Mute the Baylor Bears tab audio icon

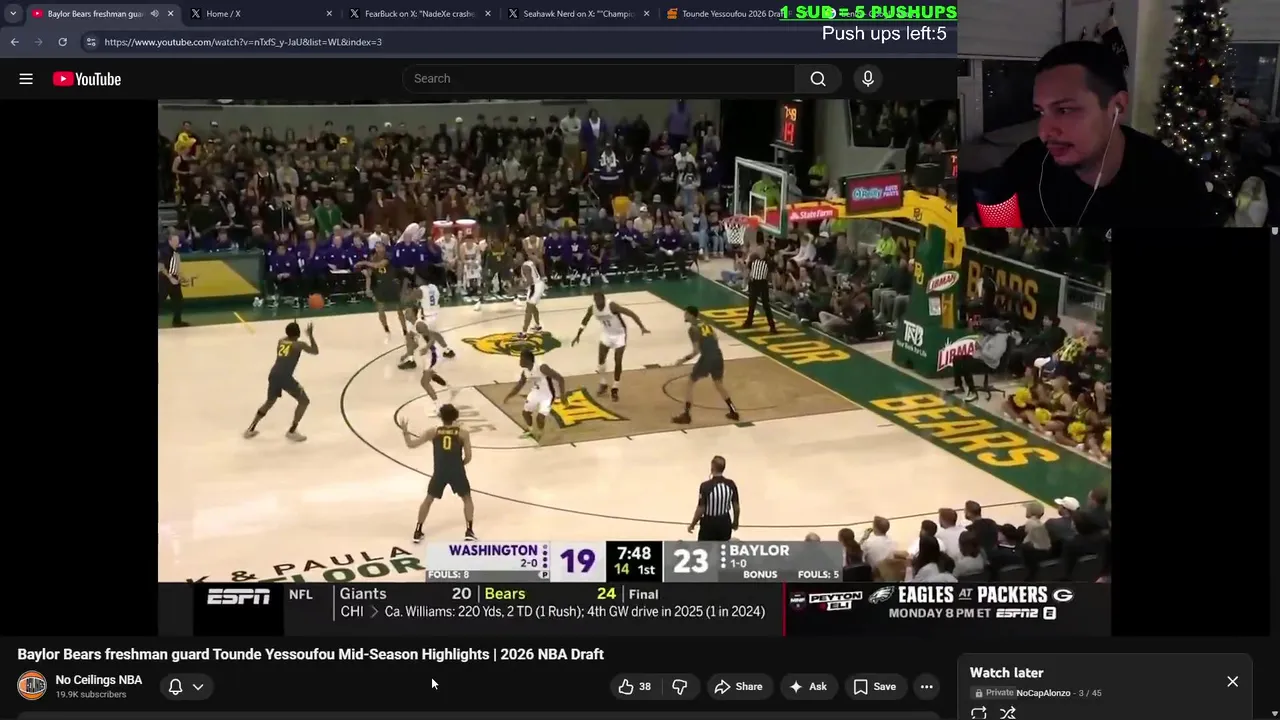tap(154, 14)
